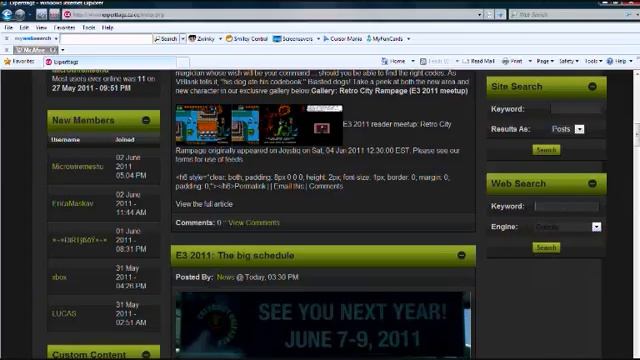Open Smiley Central from the toolbar
Image resolution: width=640 pixels, height=360 pixels.
pyautogui.click(x=247, y=39)
